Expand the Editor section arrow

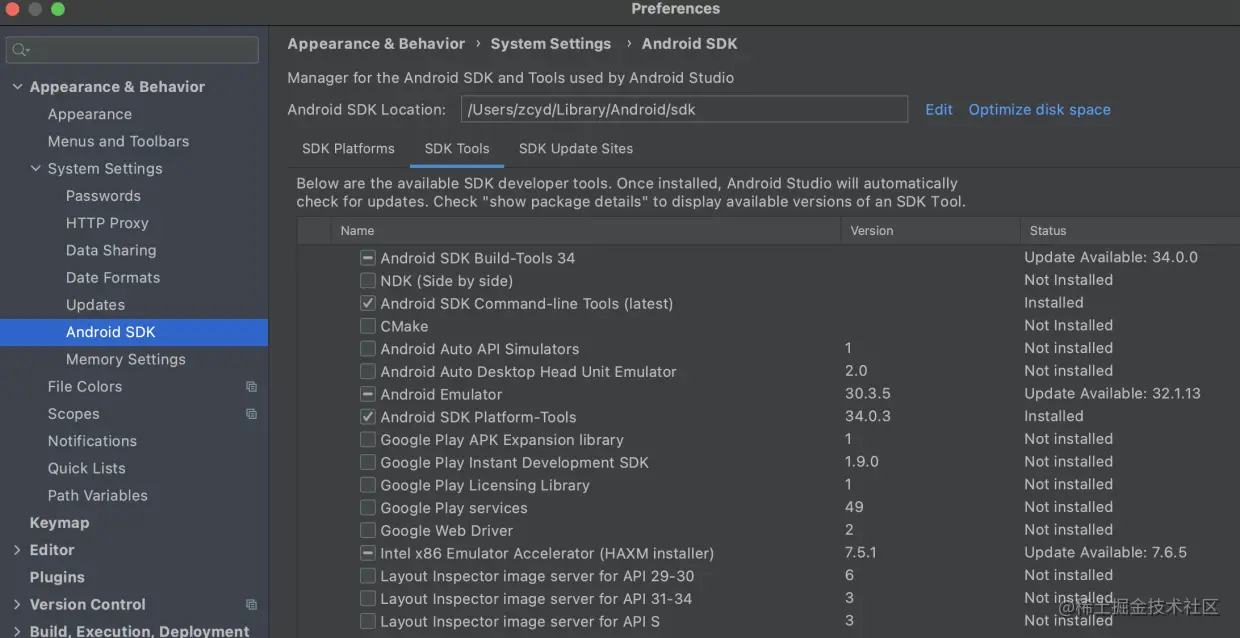click(17, 550)
